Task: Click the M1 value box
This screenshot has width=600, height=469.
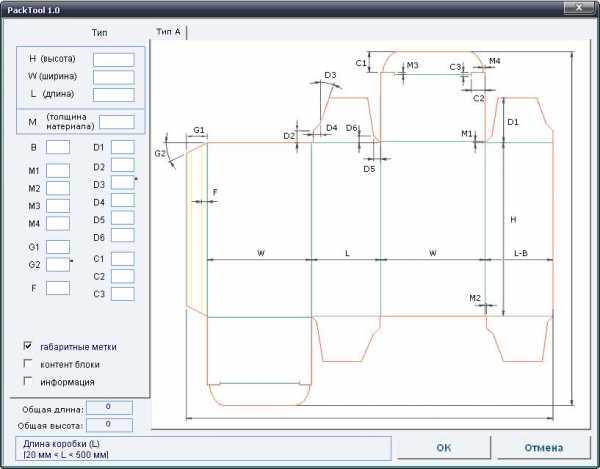Action: [58, 171]
